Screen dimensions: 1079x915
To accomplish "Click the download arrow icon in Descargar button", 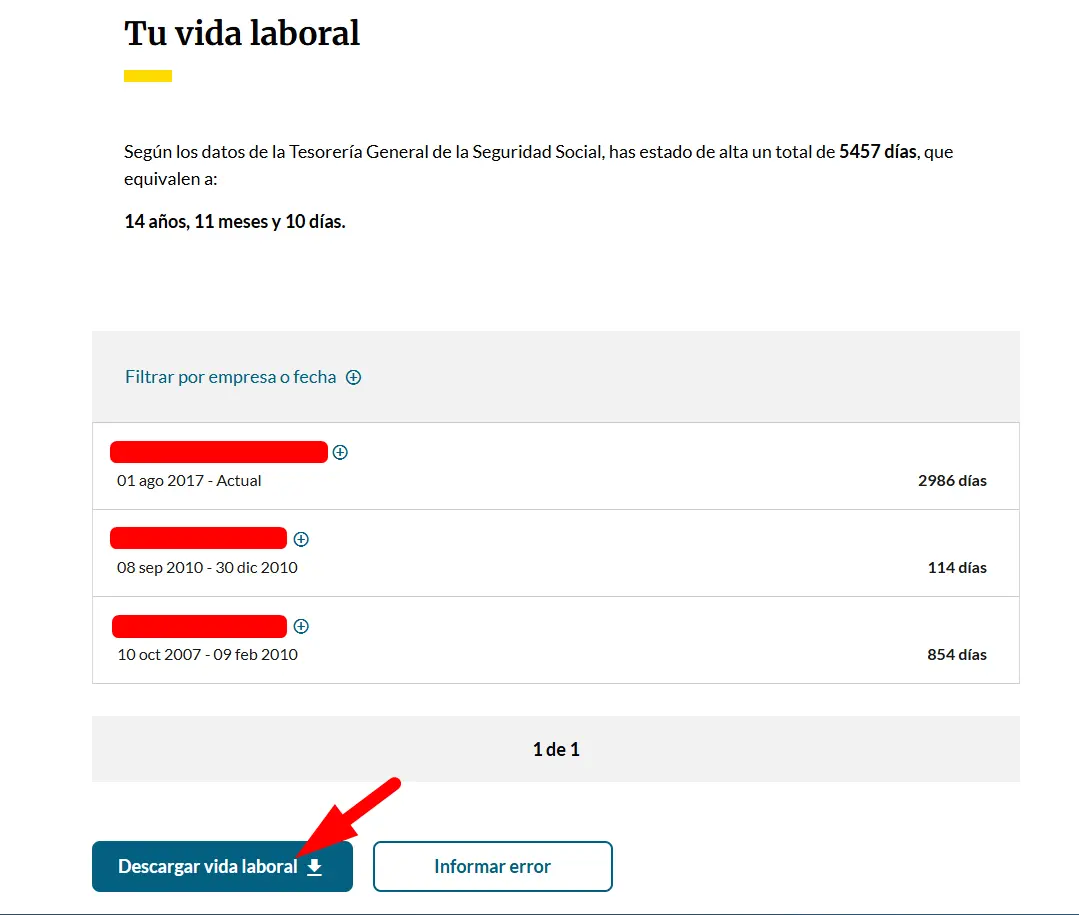I will tap(314, 867).
